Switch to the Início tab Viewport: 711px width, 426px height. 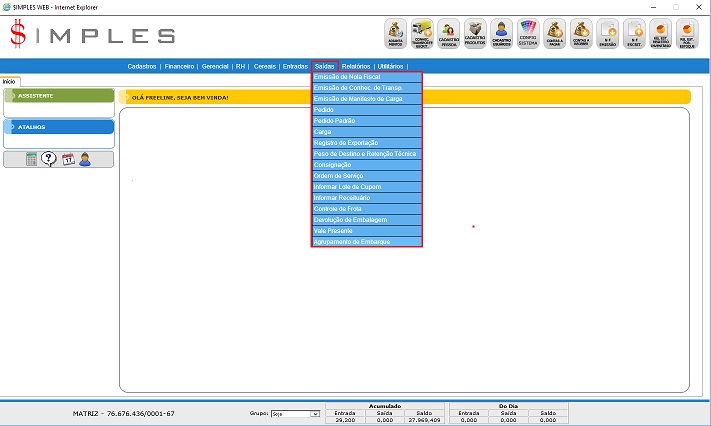[9, 81]
